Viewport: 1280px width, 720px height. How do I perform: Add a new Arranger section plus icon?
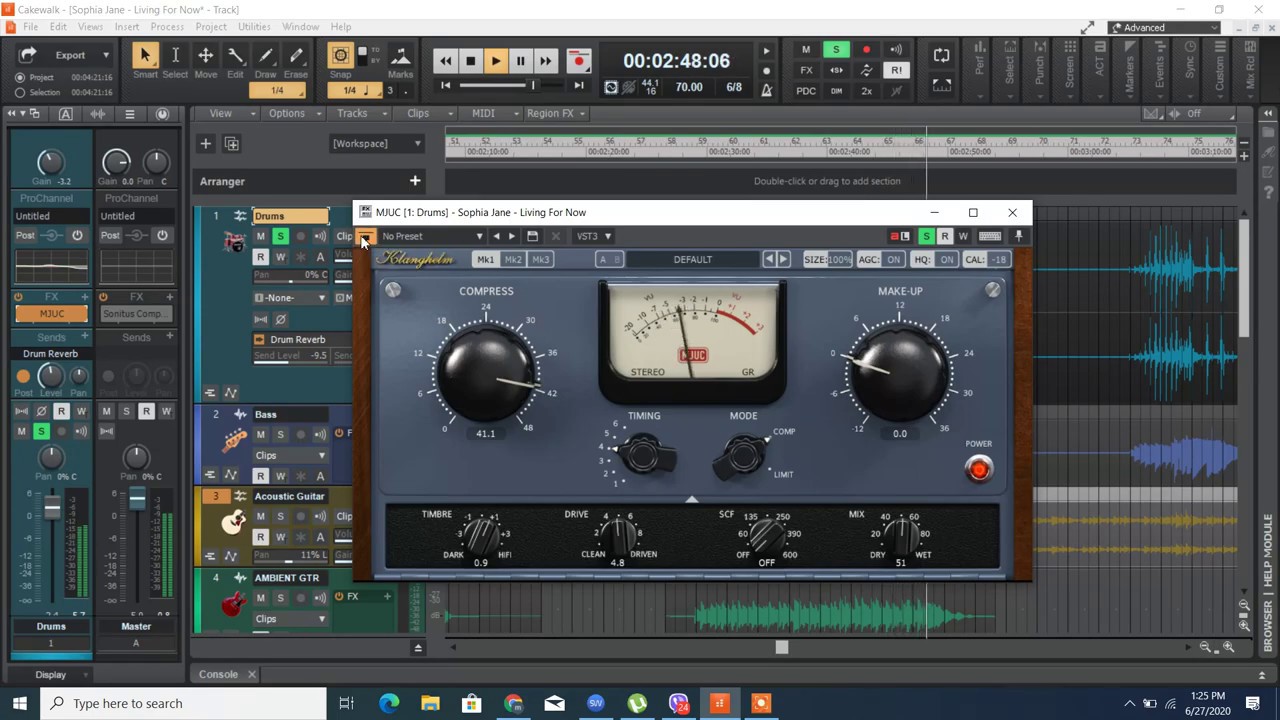point(415,181)
